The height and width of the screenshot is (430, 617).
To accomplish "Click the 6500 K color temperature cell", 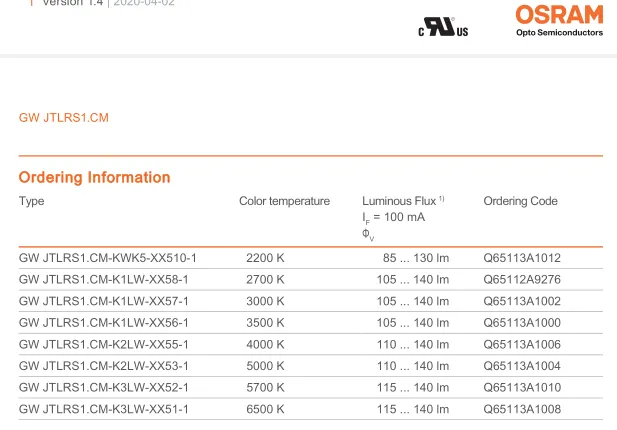I will pyautogui.click(x=265, y=410).
